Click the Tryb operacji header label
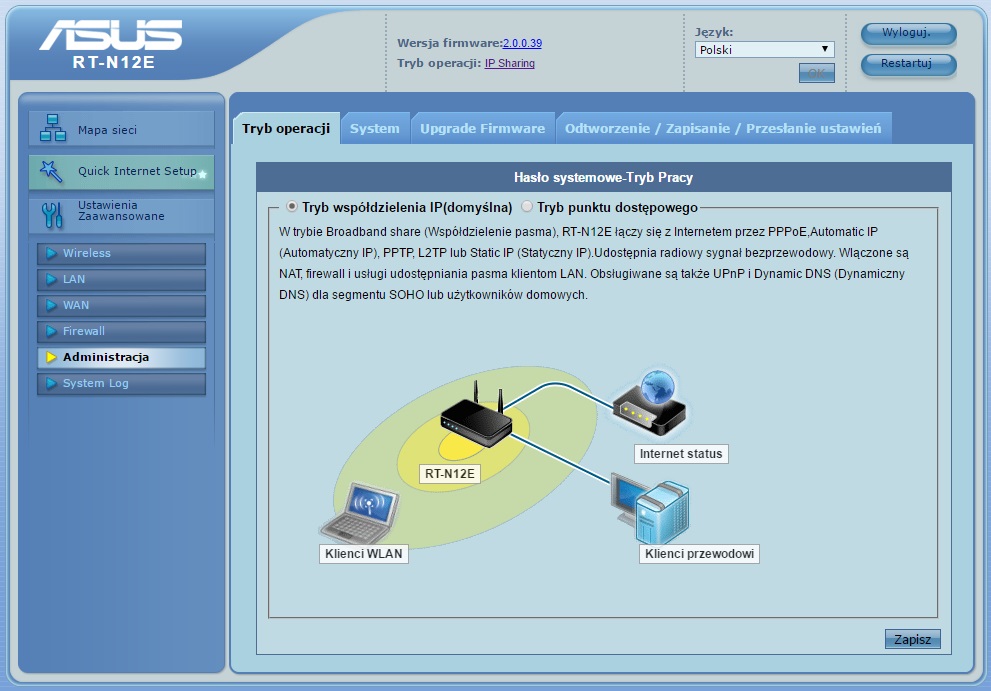Image resolution: width=991 pixels, height=691 pixels. (439, 63)
